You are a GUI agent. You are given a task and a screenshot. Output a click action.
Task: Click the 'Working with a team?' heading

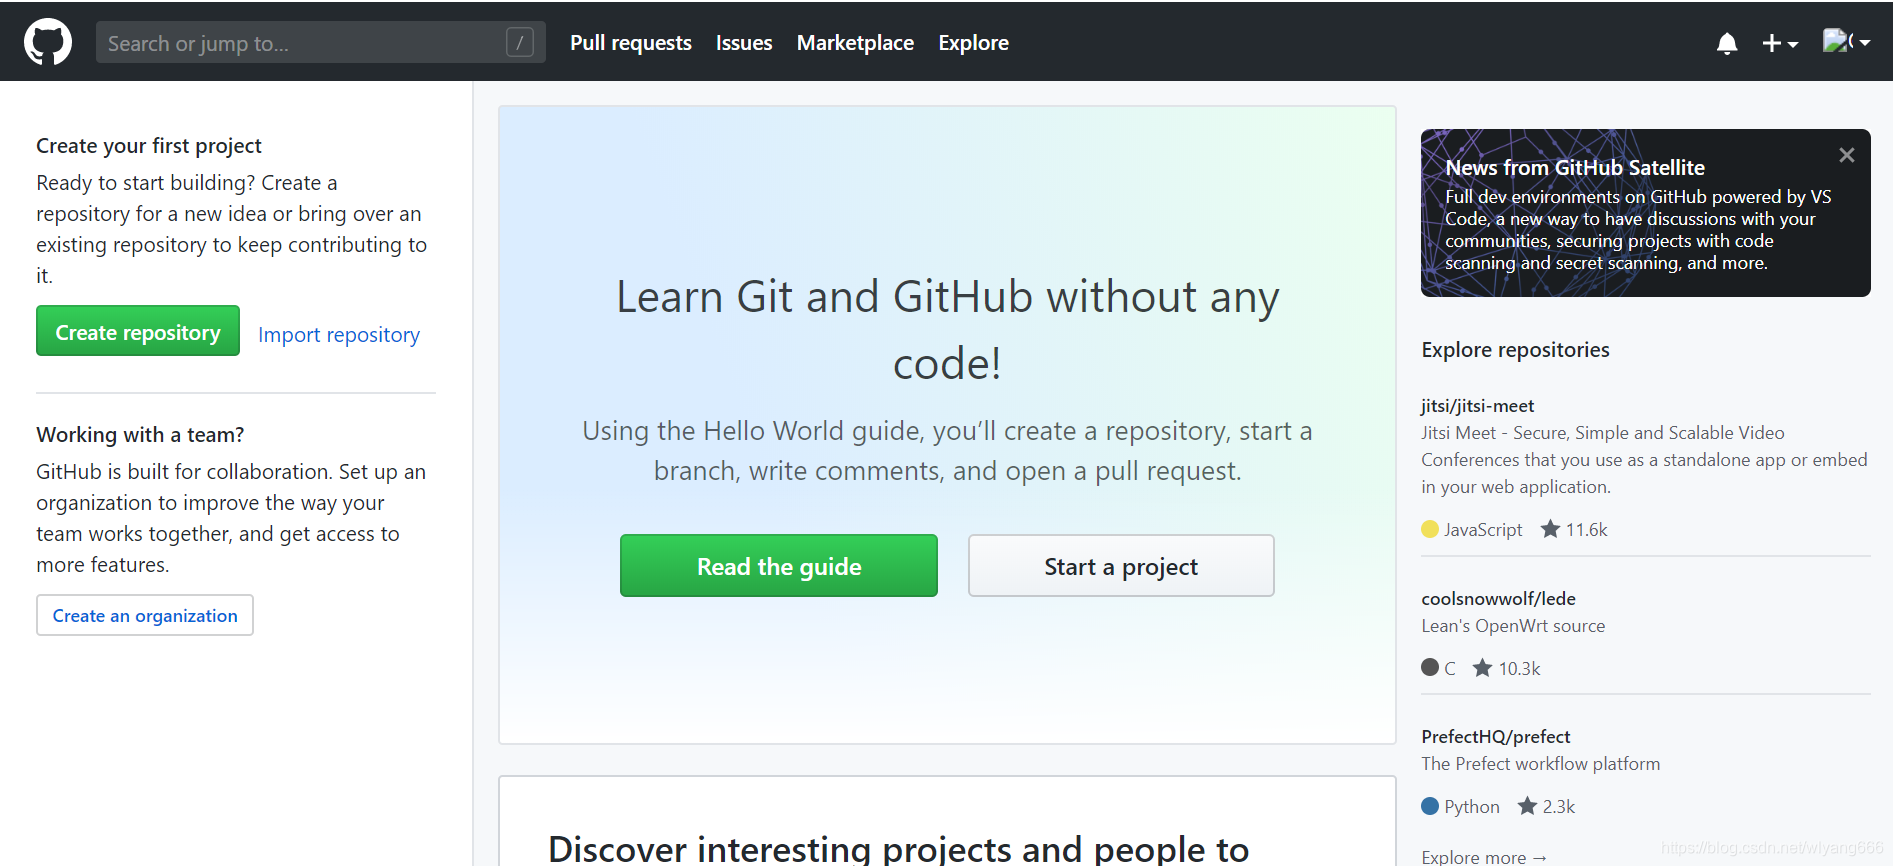coord(140,435)
